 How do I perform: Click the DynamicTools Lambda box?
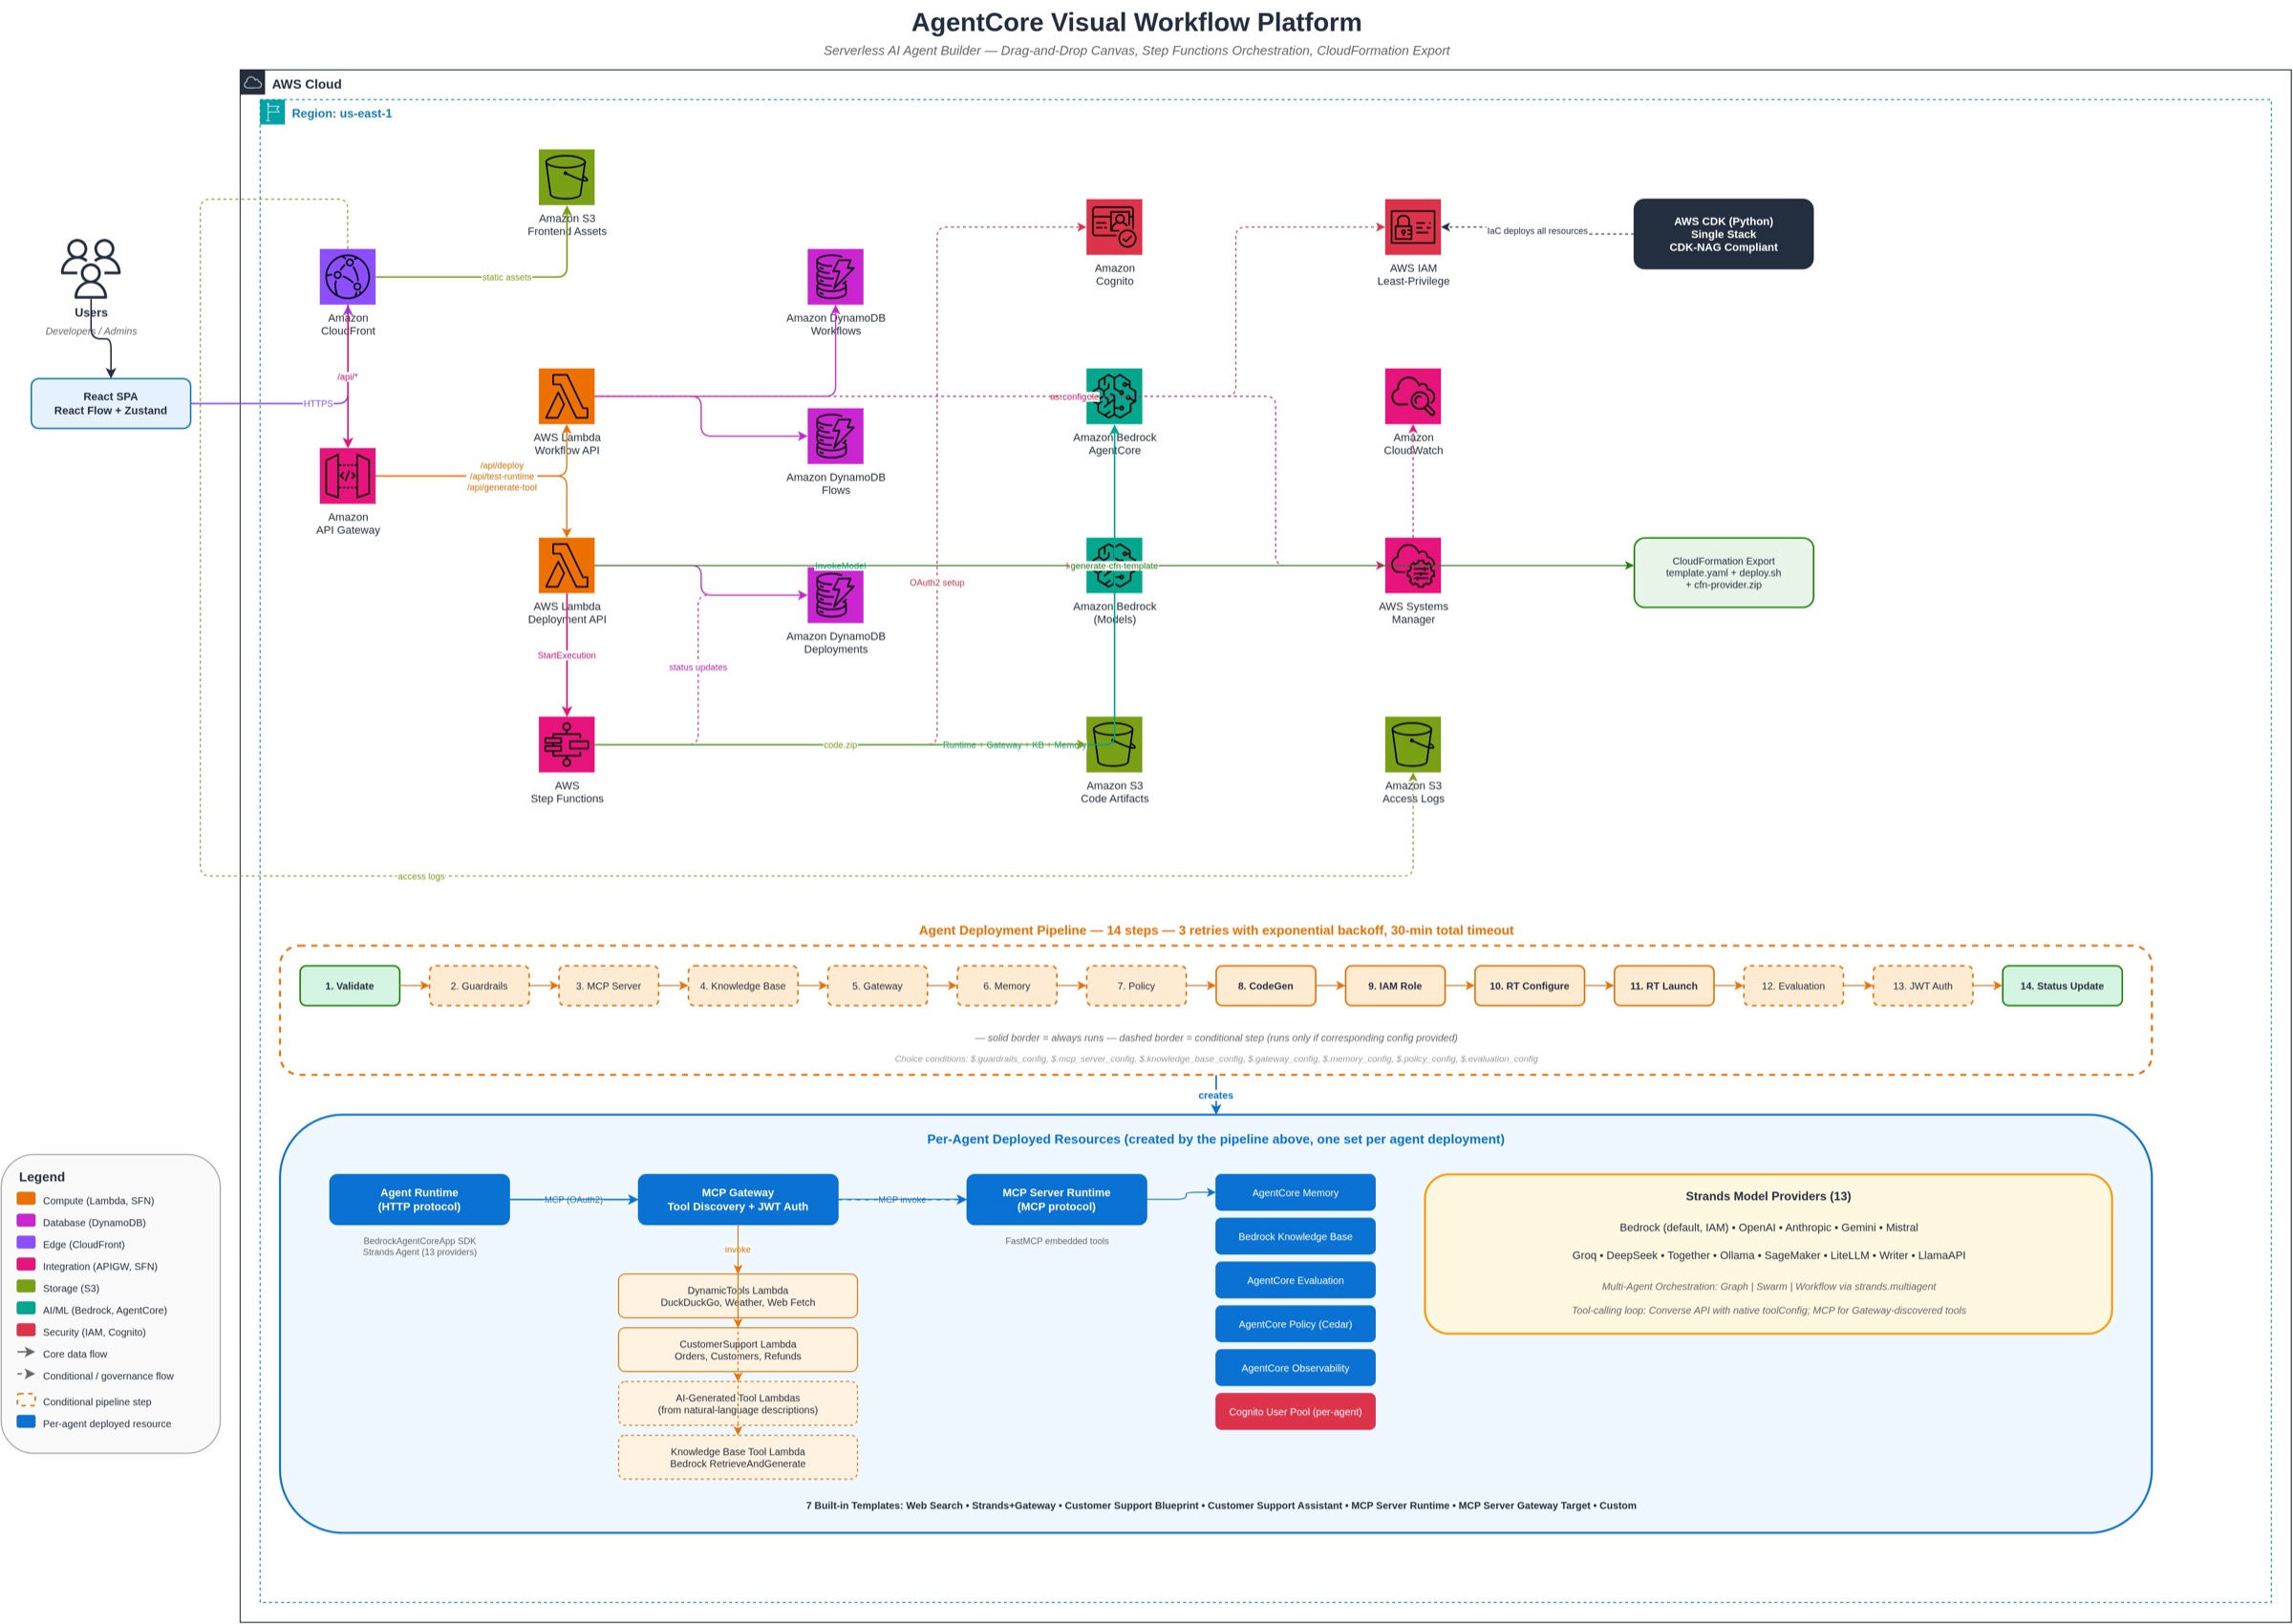coord(737,1296)
